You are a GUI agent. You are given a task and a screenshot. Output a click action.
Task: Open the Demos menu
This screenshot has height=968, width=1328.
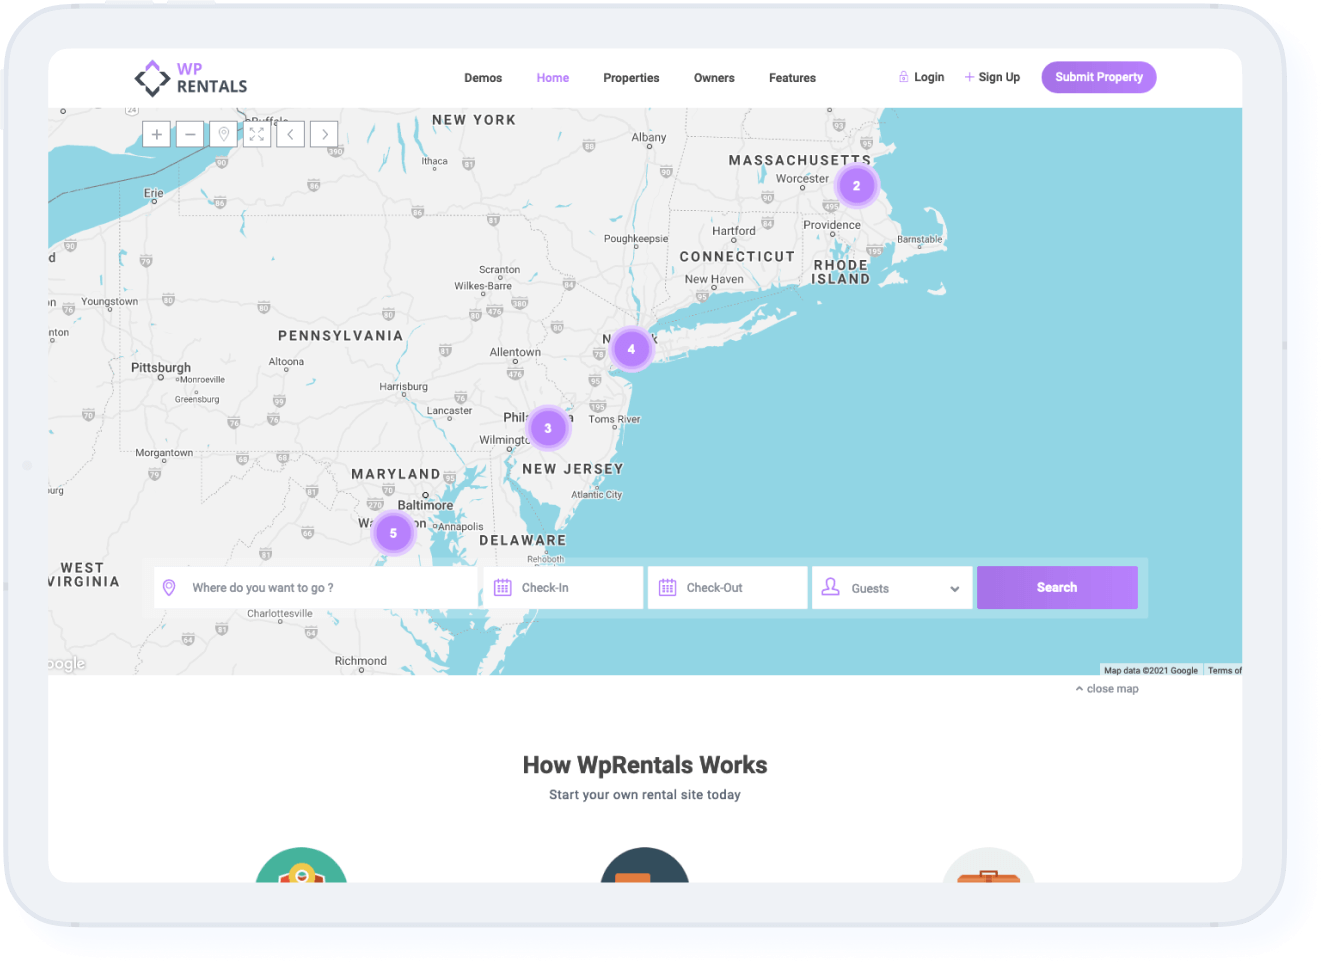pyautogui.click(x=483, y=78)
